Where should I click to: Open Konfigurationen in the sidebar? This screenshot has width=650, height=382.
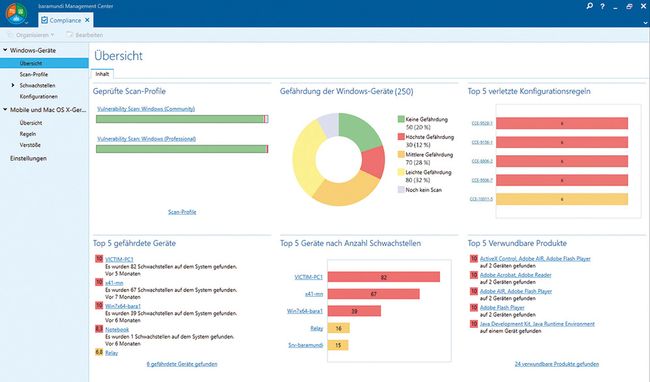39,96
